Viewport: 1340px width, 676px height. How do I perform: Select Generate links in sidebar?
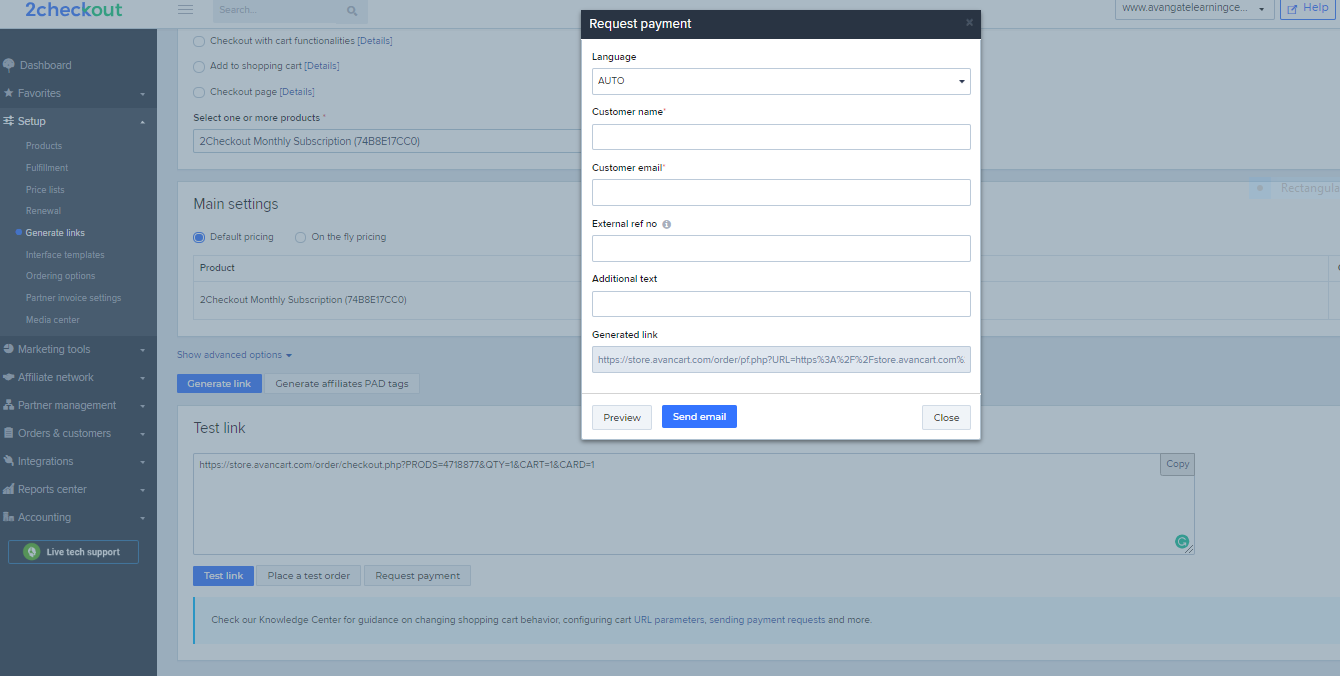[55, 233]
